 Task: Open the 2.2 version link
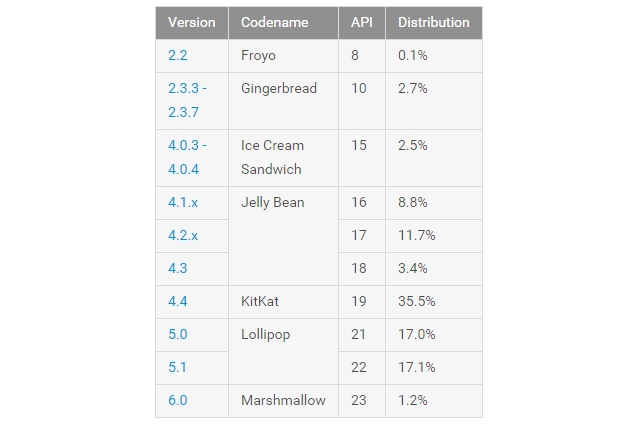point(178,55)
